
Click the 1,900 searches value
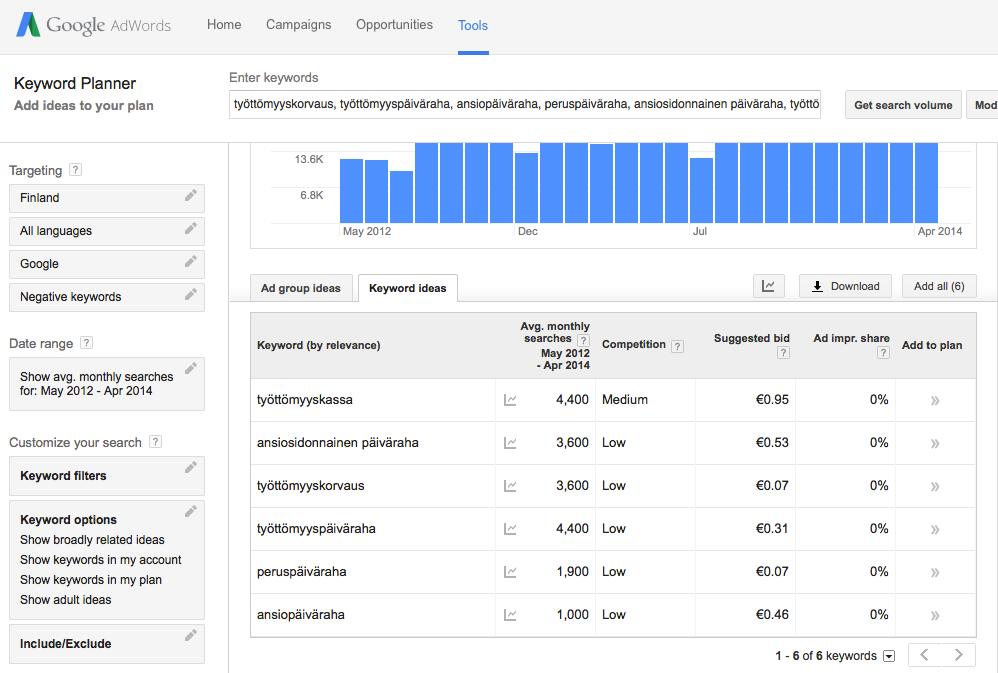point(572,572)
